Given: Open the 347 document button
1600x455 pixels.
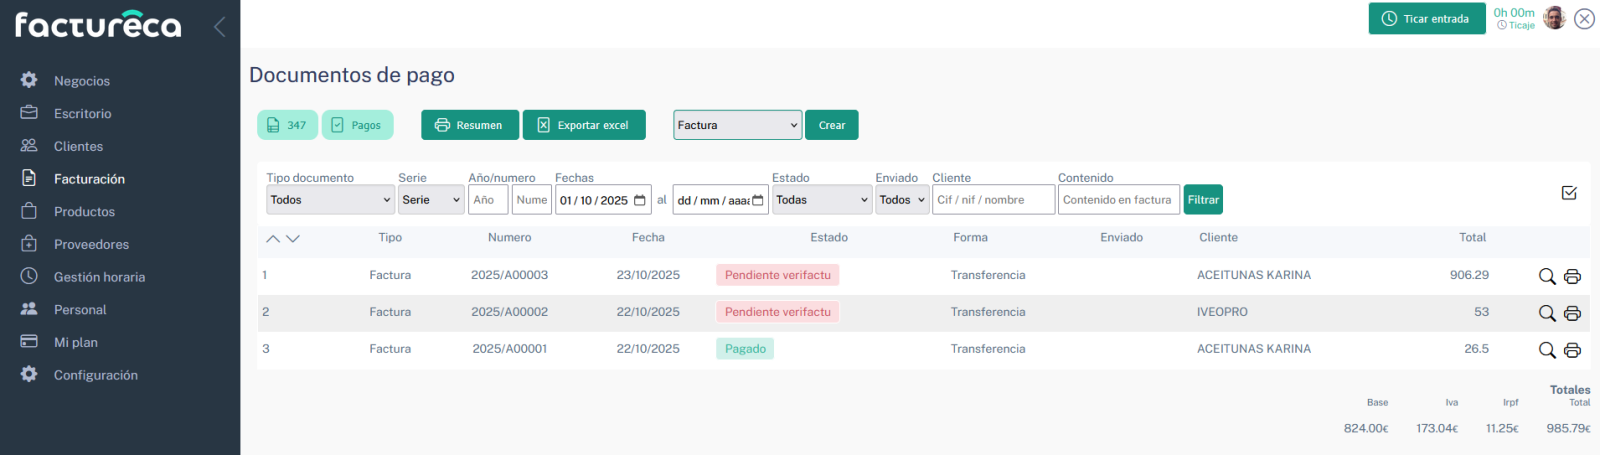Looking at the screenshot, I should tap(287, 125).
